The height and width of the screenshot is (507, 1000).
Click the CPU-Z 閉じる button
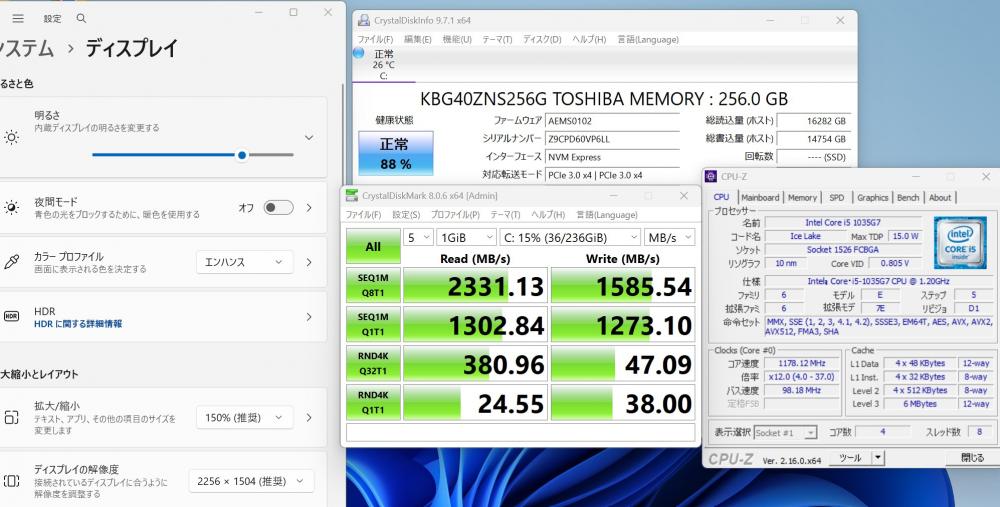972,457
